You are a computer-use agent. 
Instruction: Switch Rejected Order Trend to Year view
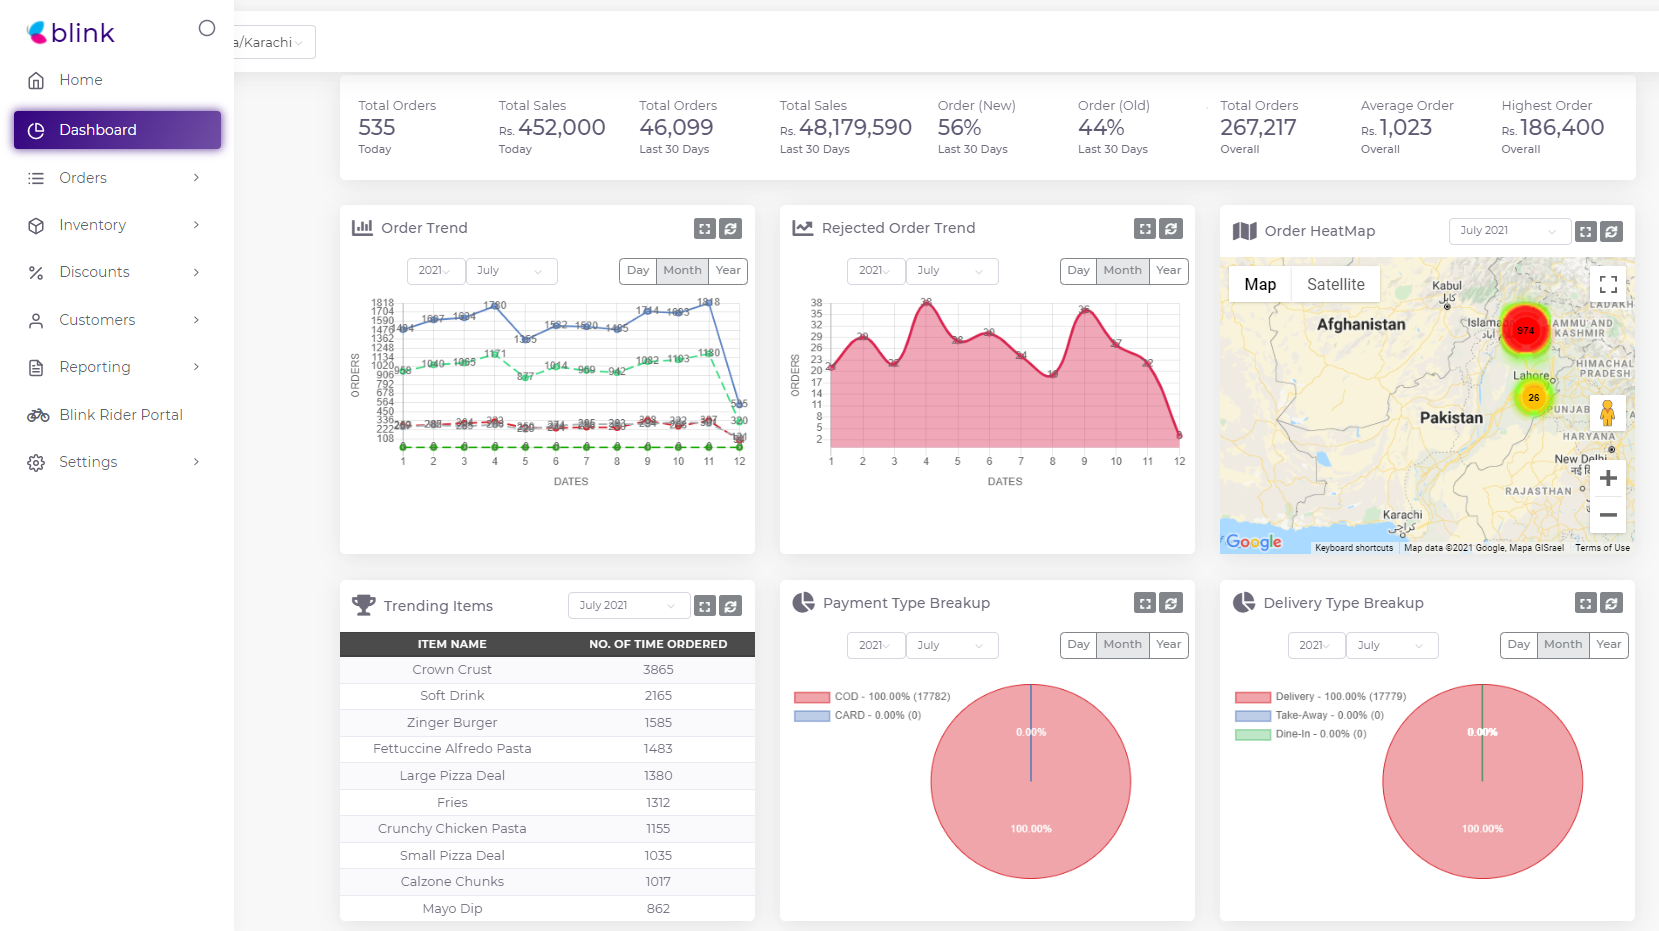click(1168, 270)
